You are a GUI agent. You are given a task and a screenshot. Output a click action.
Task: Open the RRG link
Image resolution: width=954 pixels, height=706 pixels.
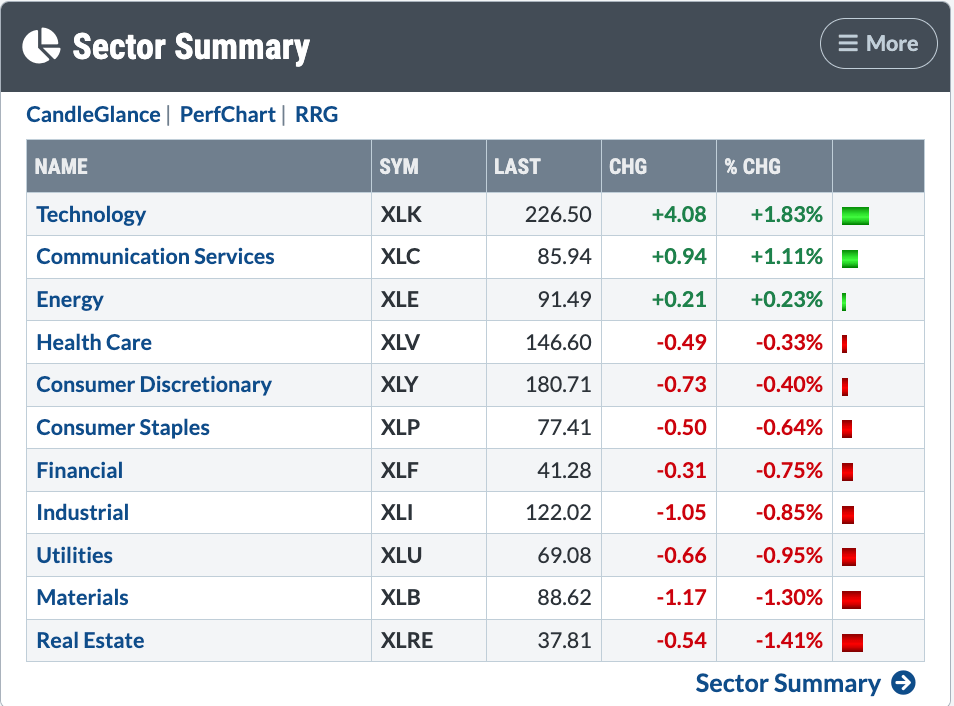[317, 114]
